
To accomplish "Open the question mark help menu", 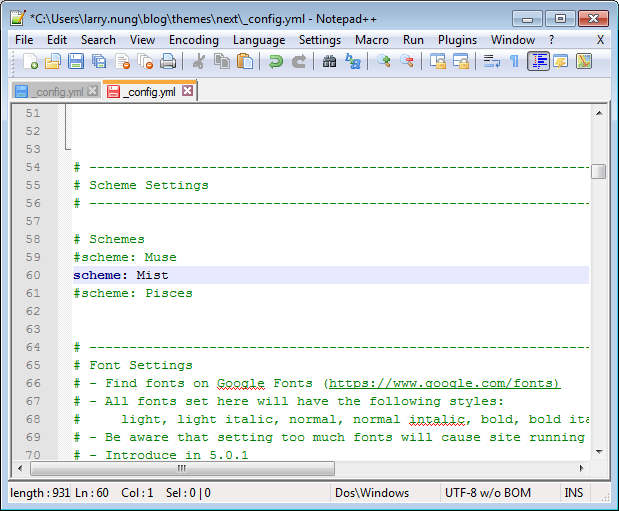I will [x=551, y=40].
